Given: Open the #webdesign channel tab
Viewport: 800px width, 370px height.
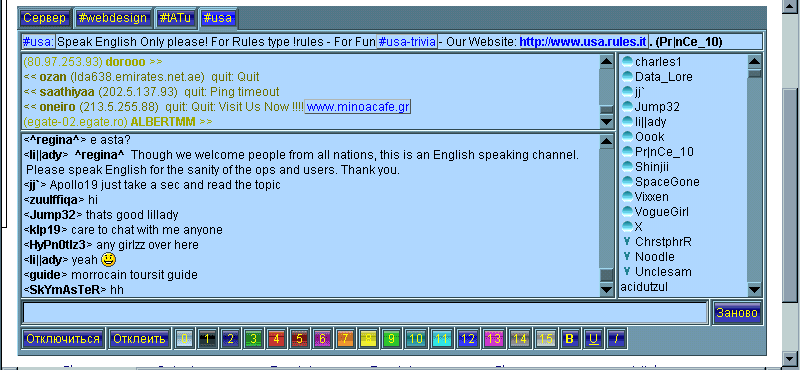Looking at the screenshot, I should pos(112,18).
